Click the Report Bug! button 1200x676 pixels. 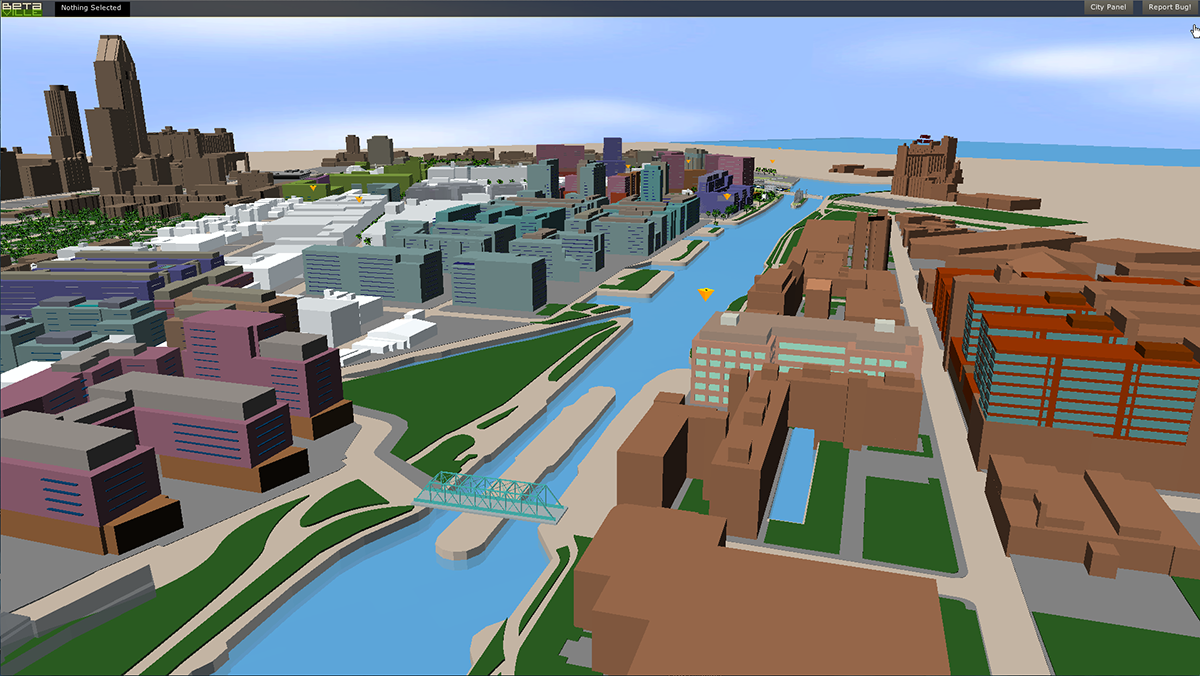[x=1168, y=8]
